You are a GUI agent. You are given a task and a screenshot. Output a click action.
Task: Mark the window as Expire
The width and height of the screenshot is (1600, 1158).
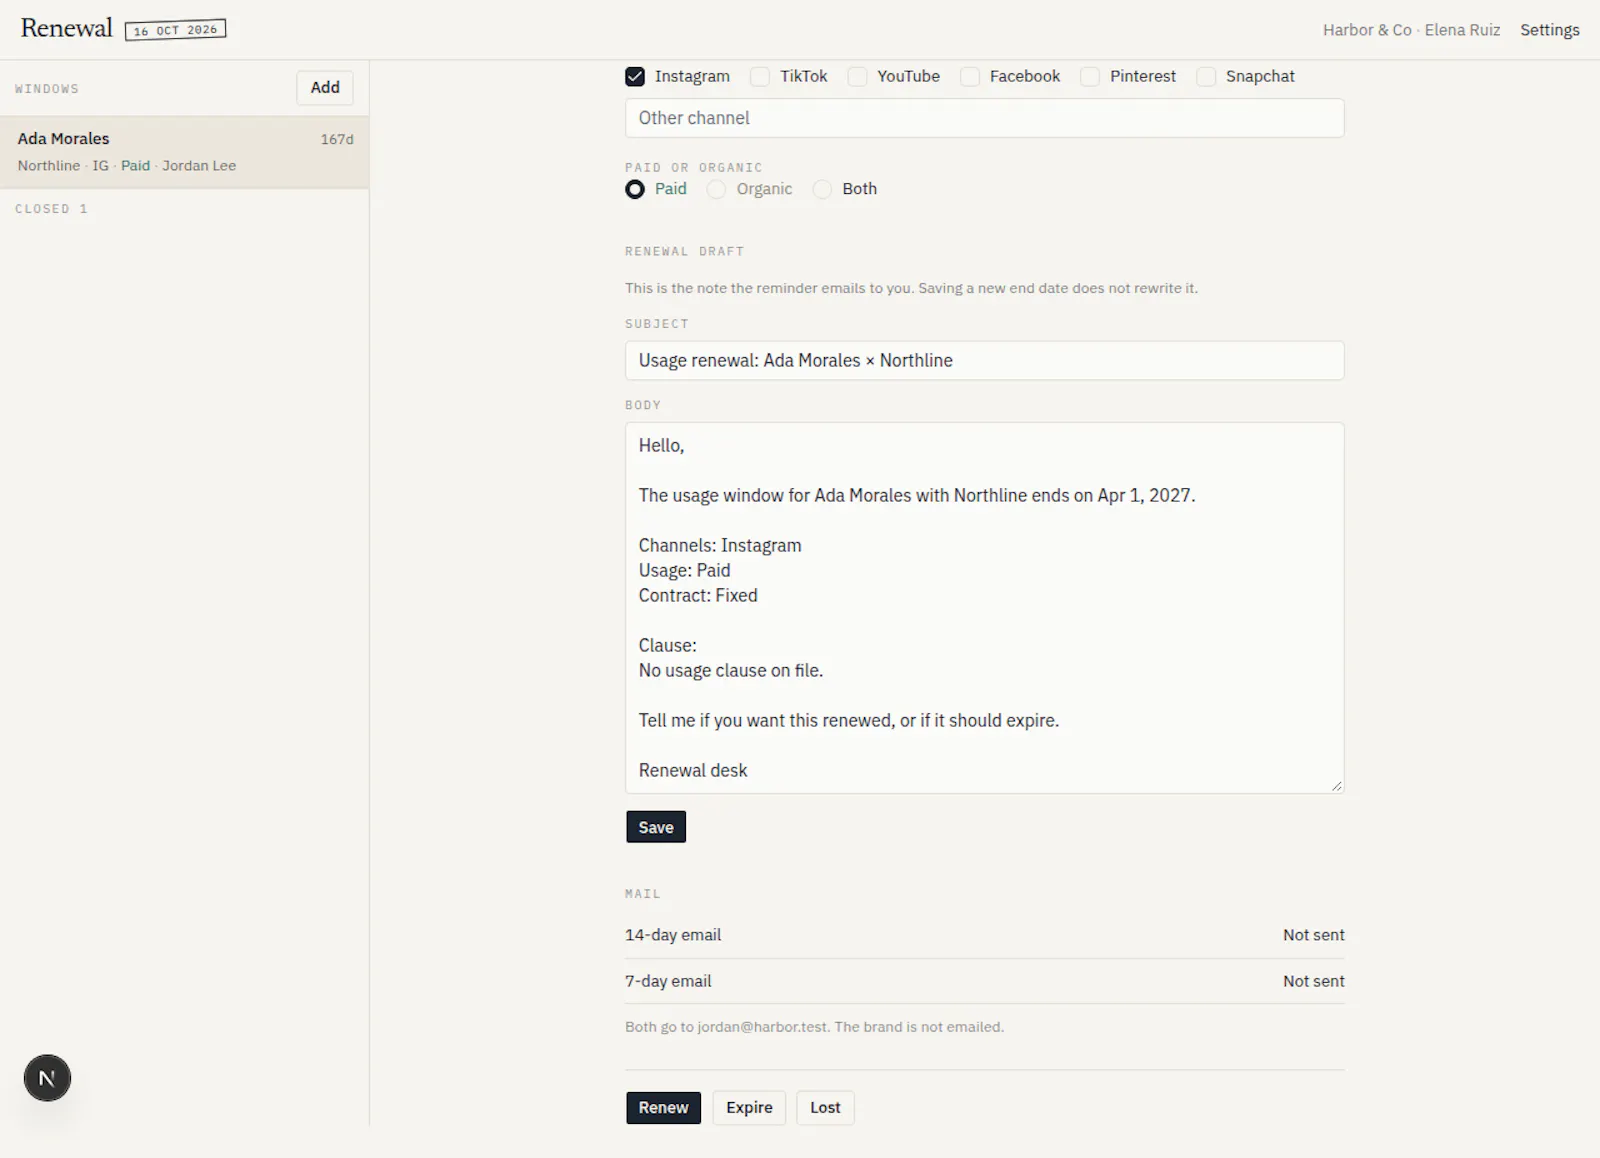coord(749,1107)
